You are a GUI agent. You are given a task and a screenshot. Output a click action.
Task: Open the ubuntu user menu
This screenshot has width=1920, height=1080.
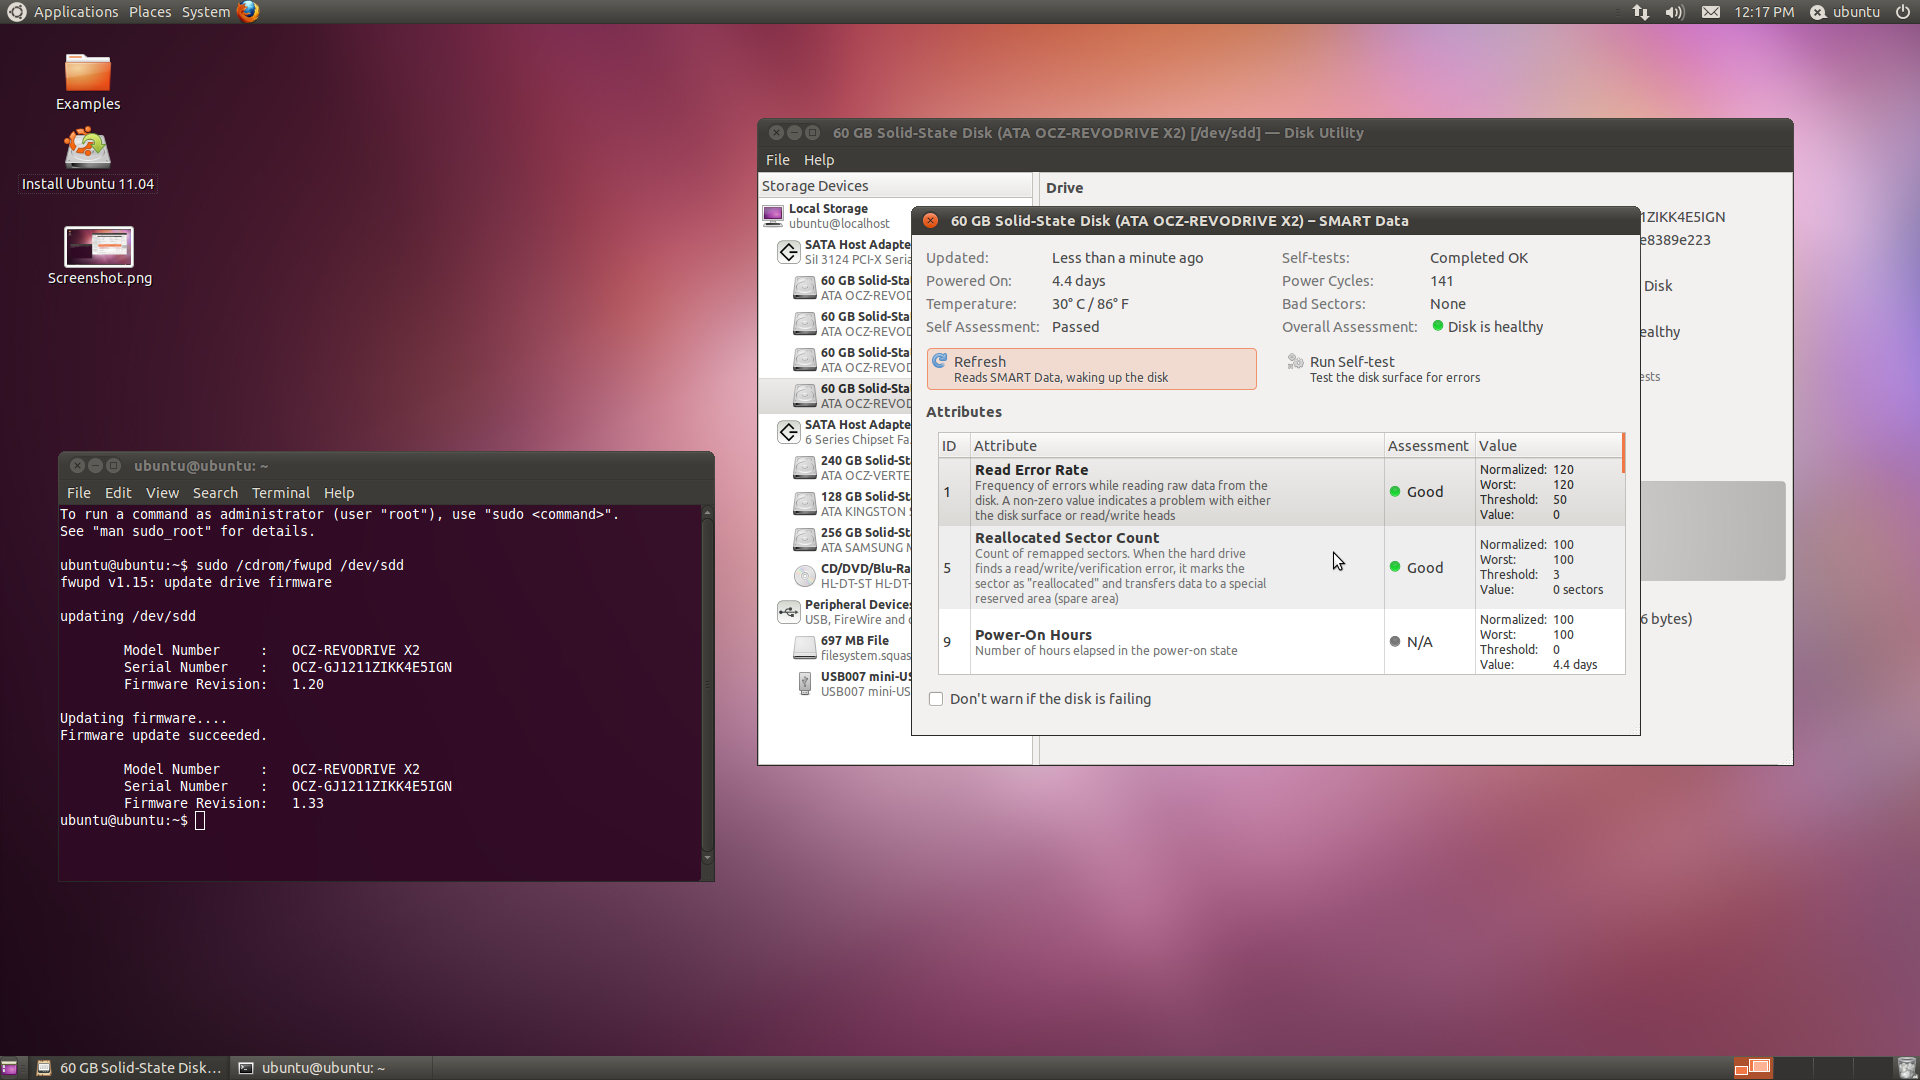[x=1845, y=12]
